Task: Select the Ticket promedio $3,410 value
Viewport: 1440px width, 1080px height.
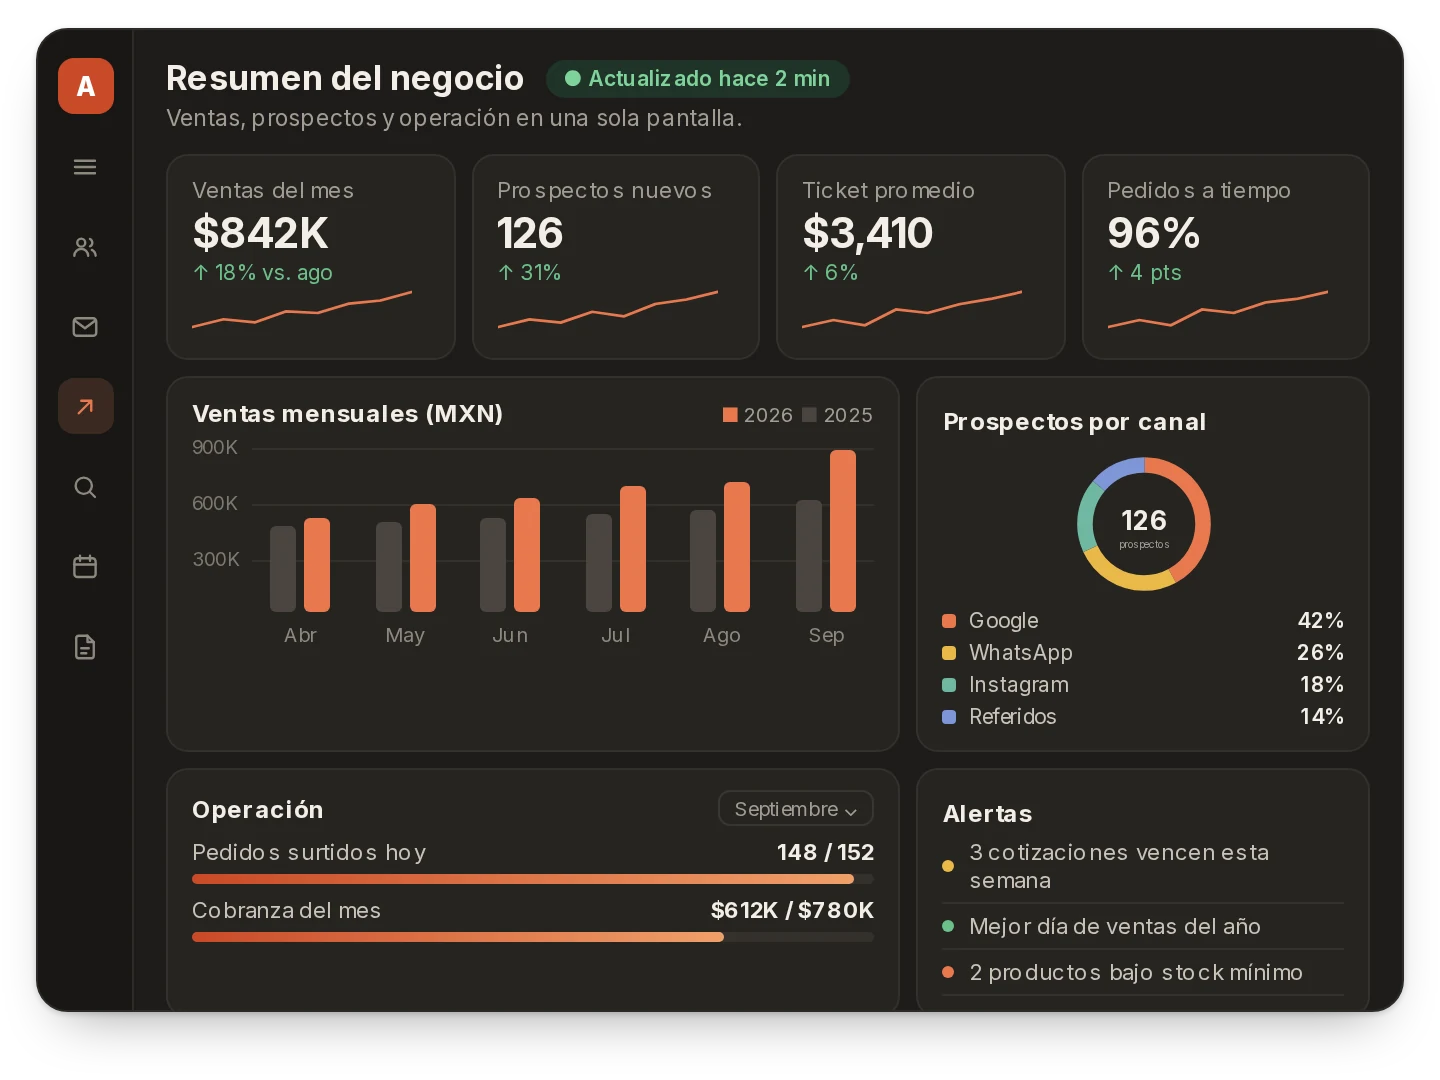Action: coord(867,233)
